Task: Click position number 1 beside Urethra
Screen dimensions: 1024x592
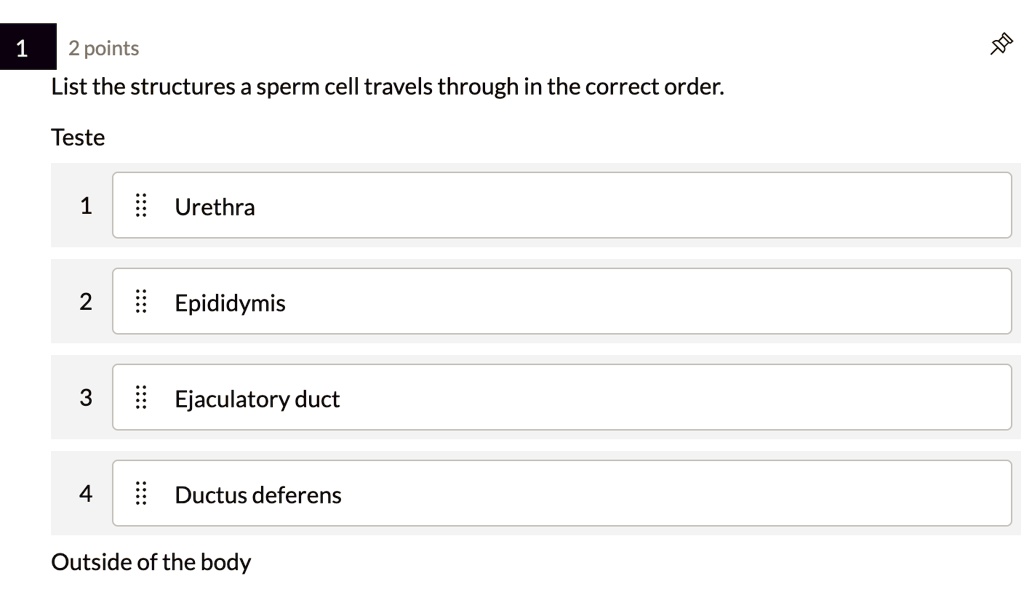Action: pos(85,205)
